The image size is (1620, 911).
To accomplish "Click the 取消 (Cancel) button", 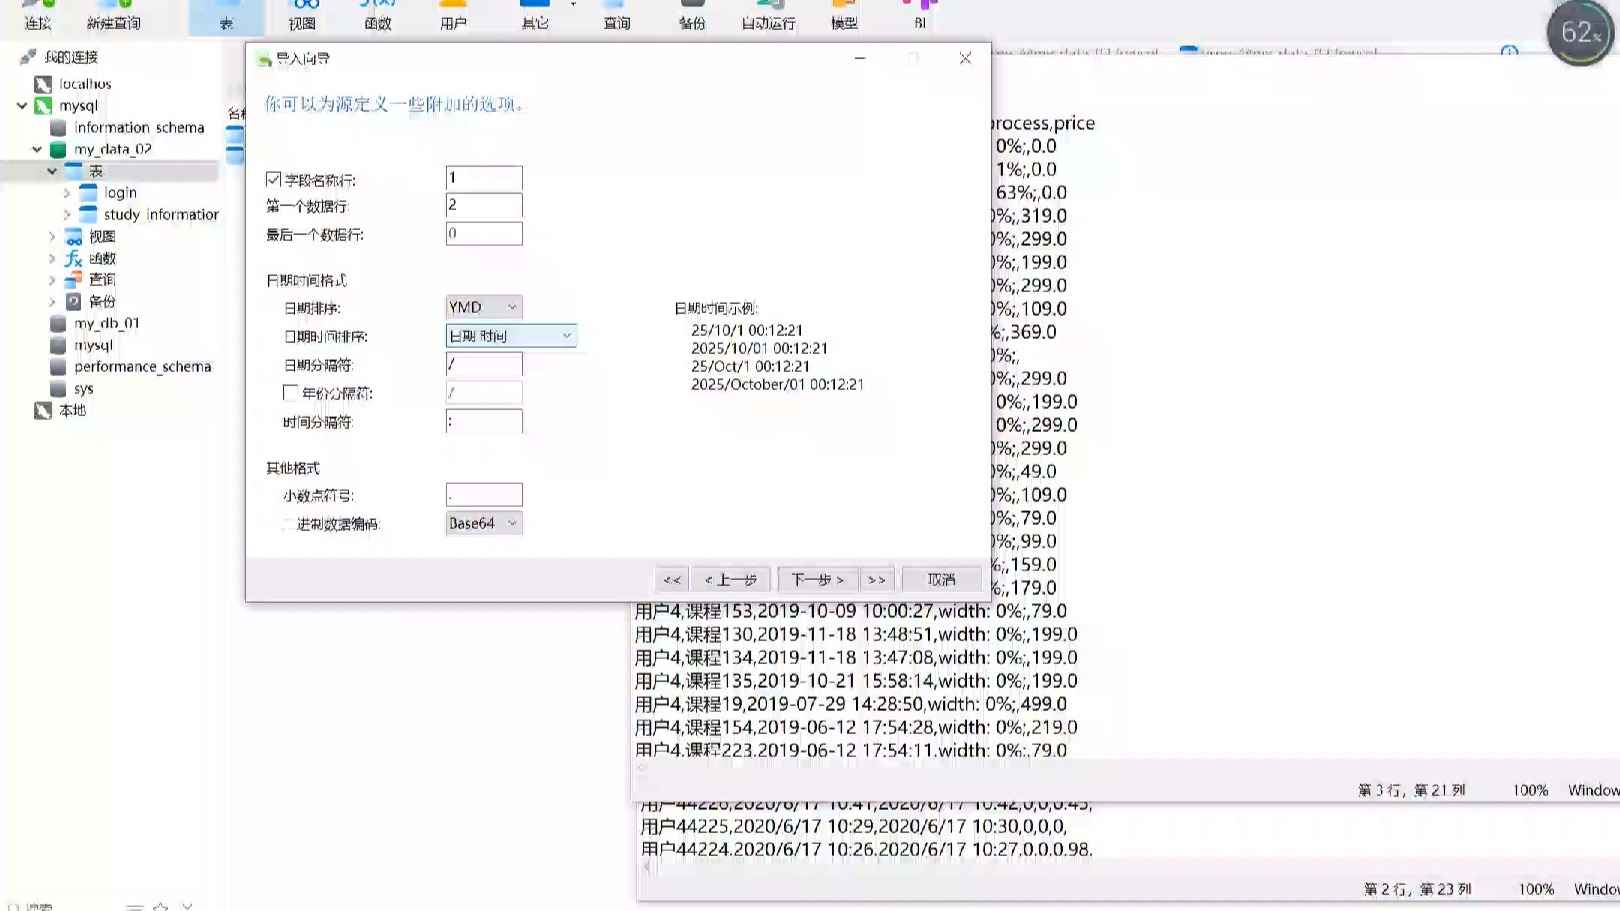I will tap(941, 580).
